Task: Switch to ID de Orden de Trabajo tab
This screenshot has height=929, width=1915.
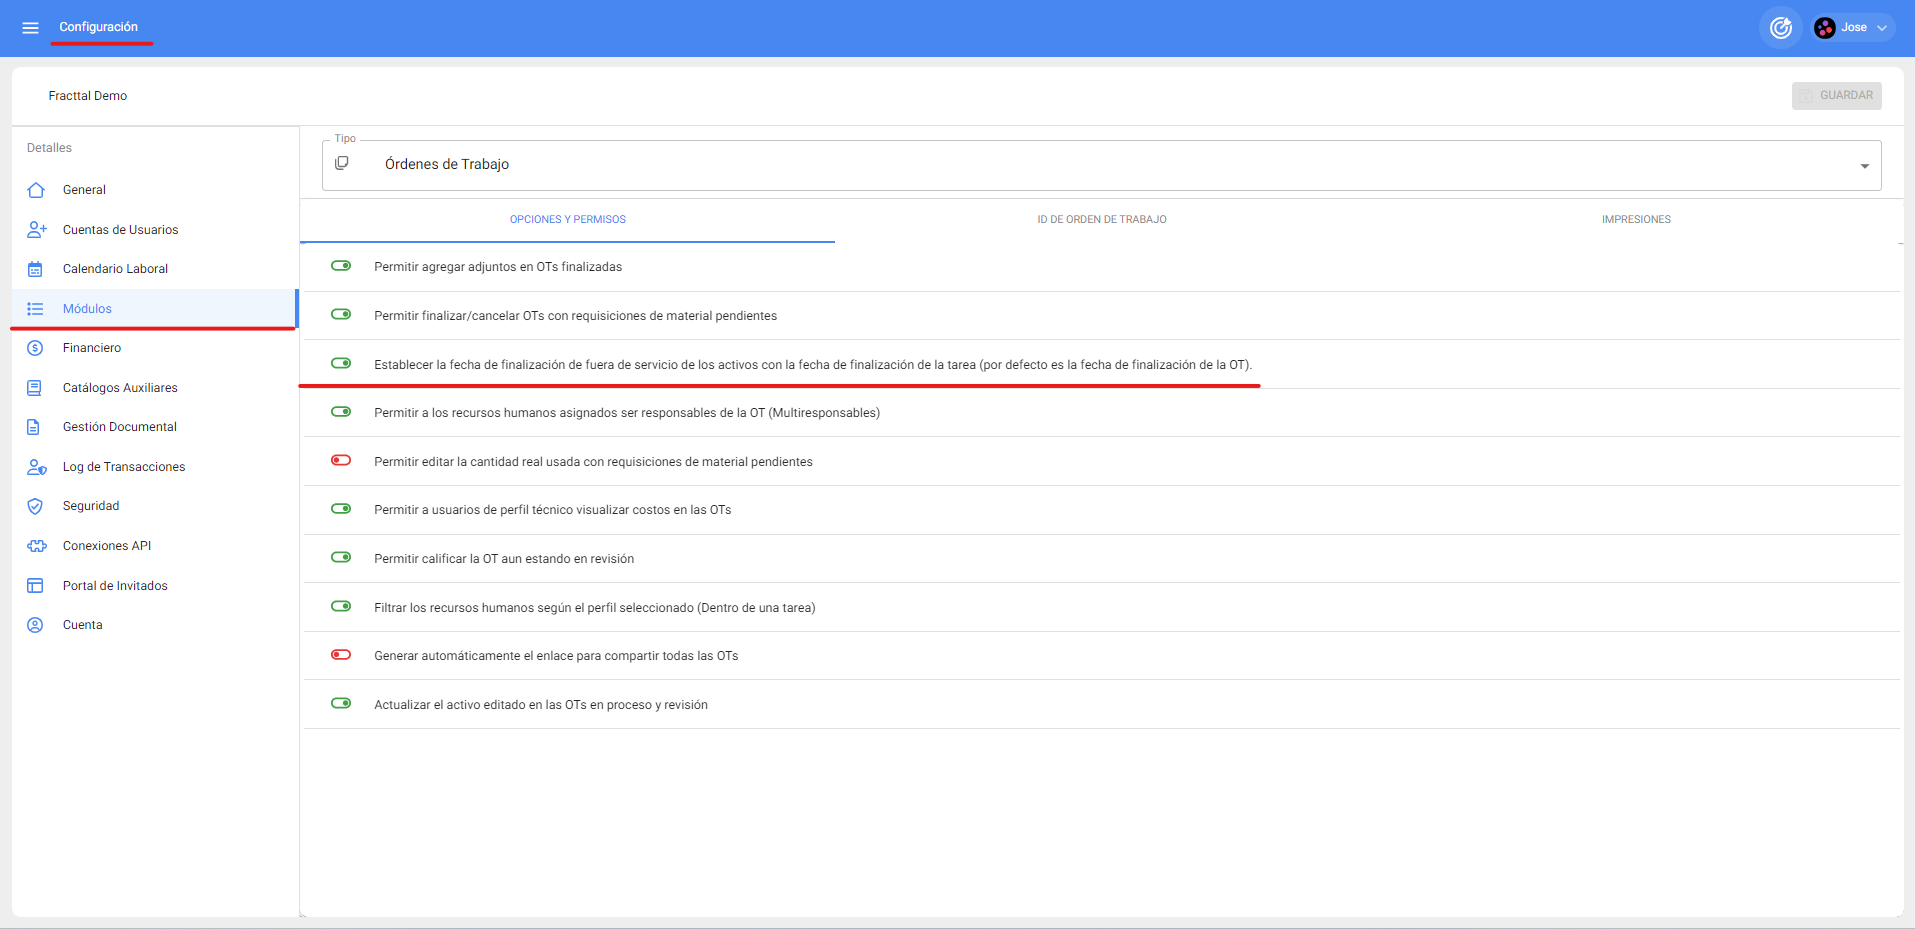Action: [x=1101, y=220]
